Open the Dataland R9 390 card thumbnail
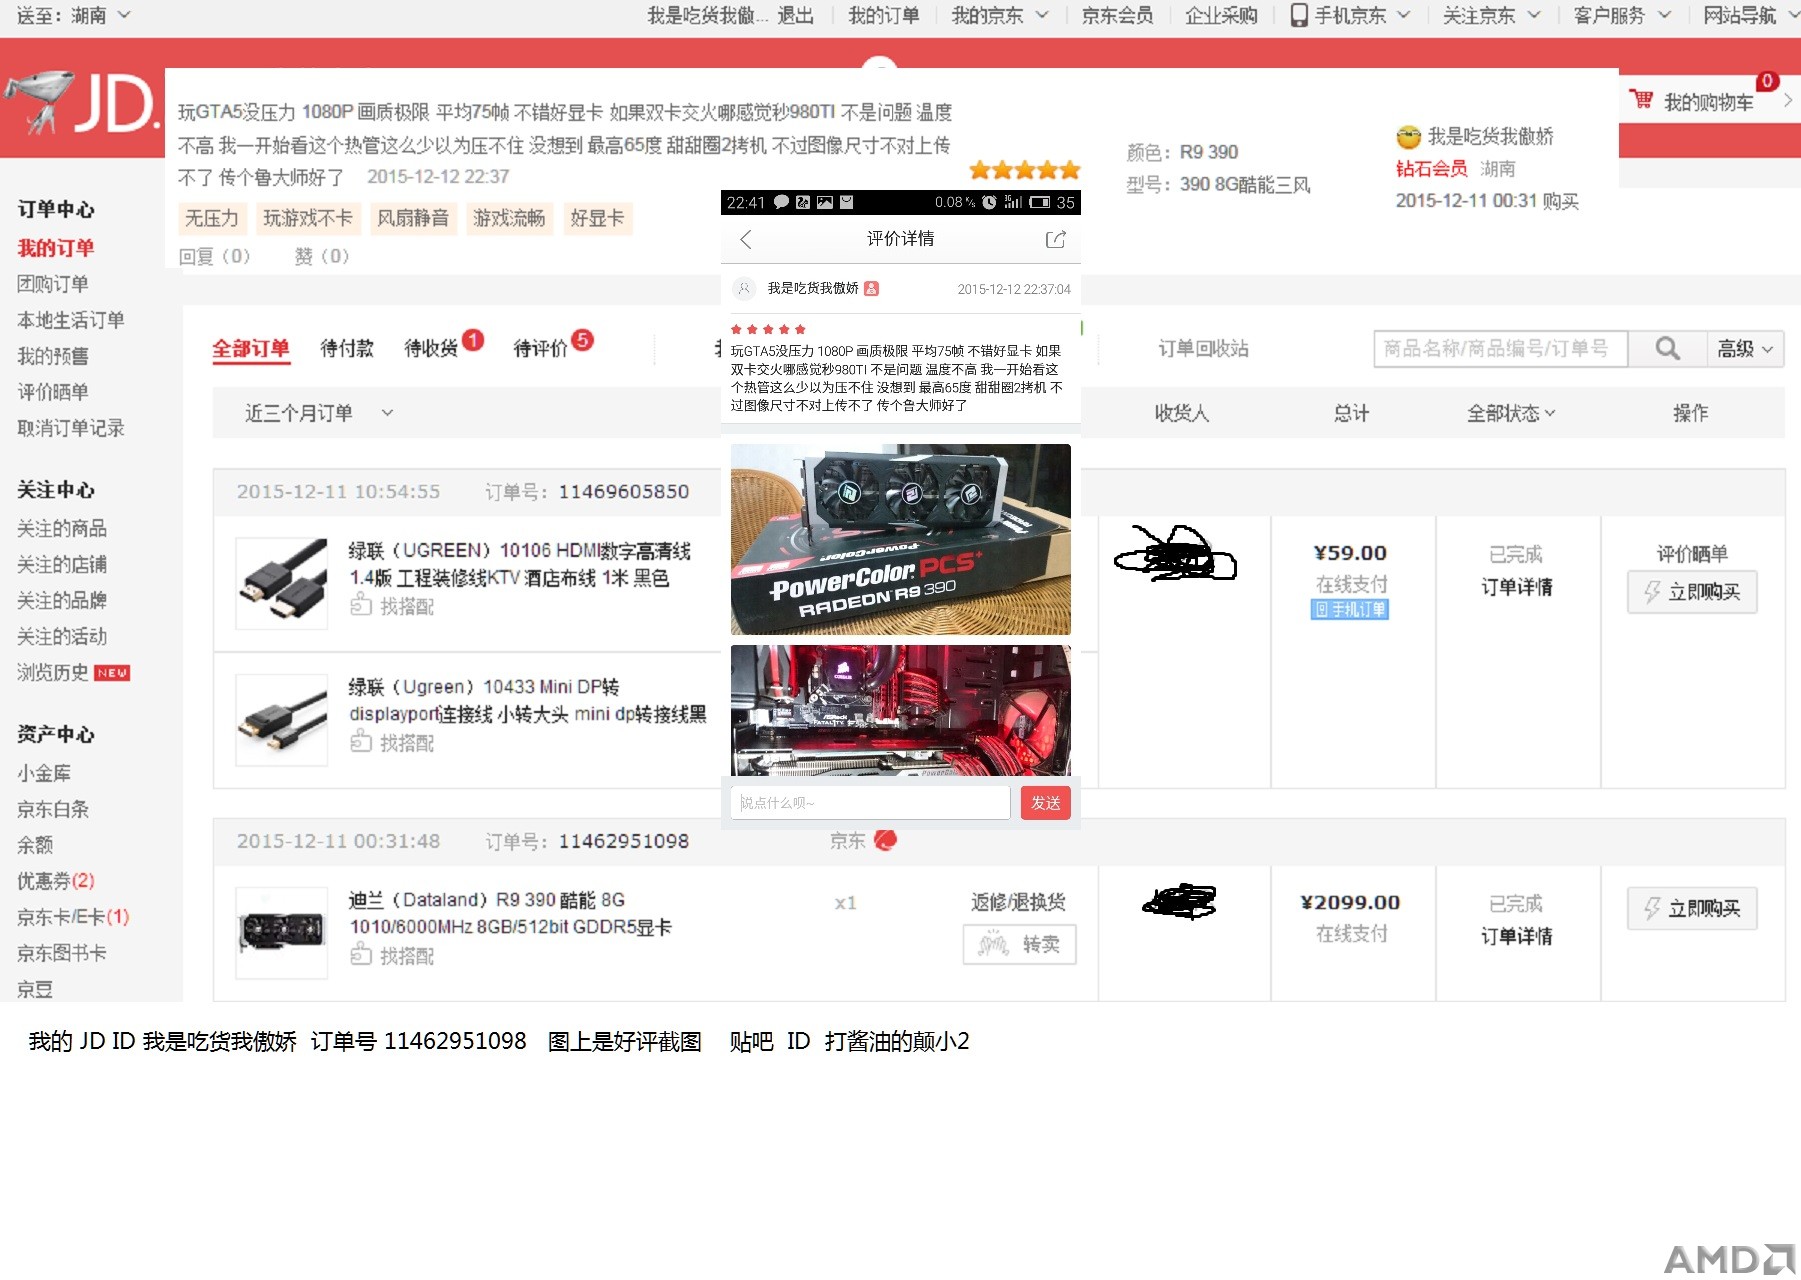 (282, 932)
